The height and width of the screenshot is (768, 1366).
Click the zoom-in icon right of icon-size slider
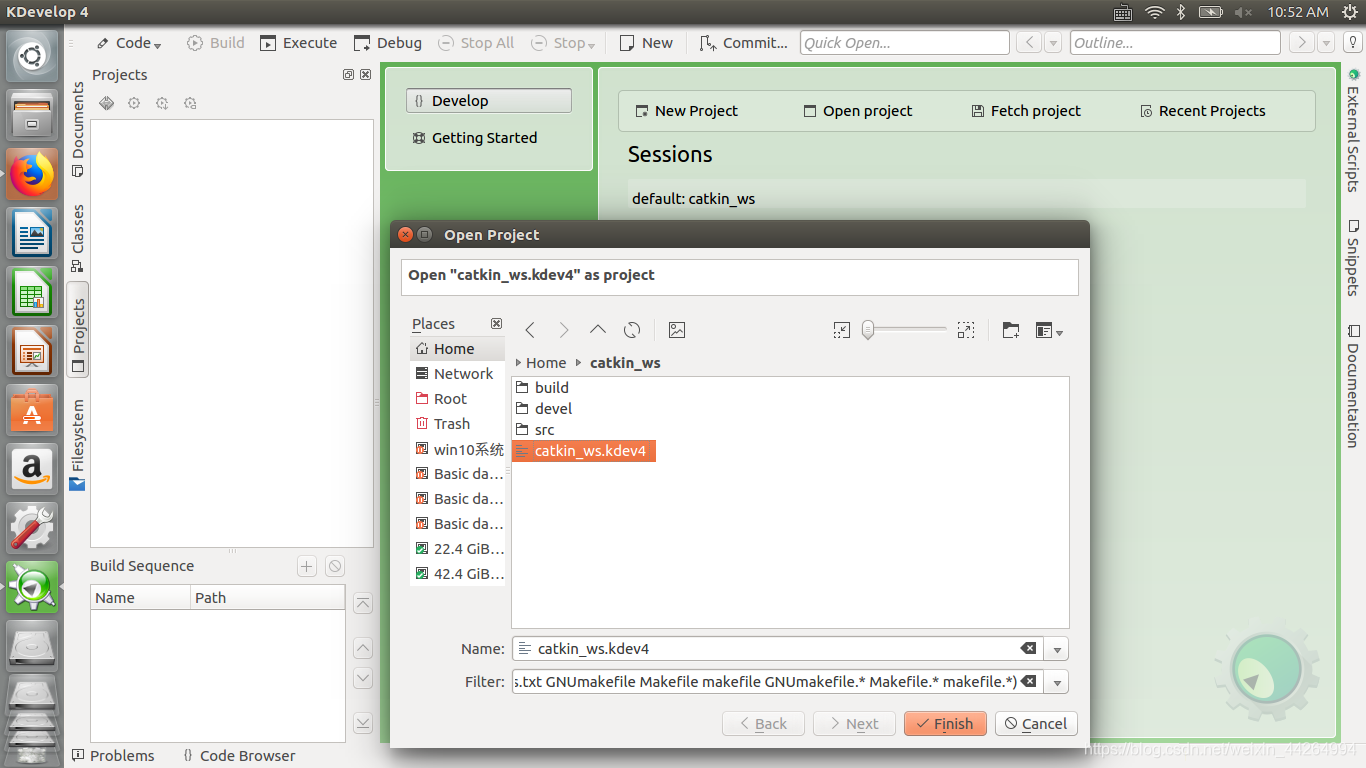(x=965, y=330)
